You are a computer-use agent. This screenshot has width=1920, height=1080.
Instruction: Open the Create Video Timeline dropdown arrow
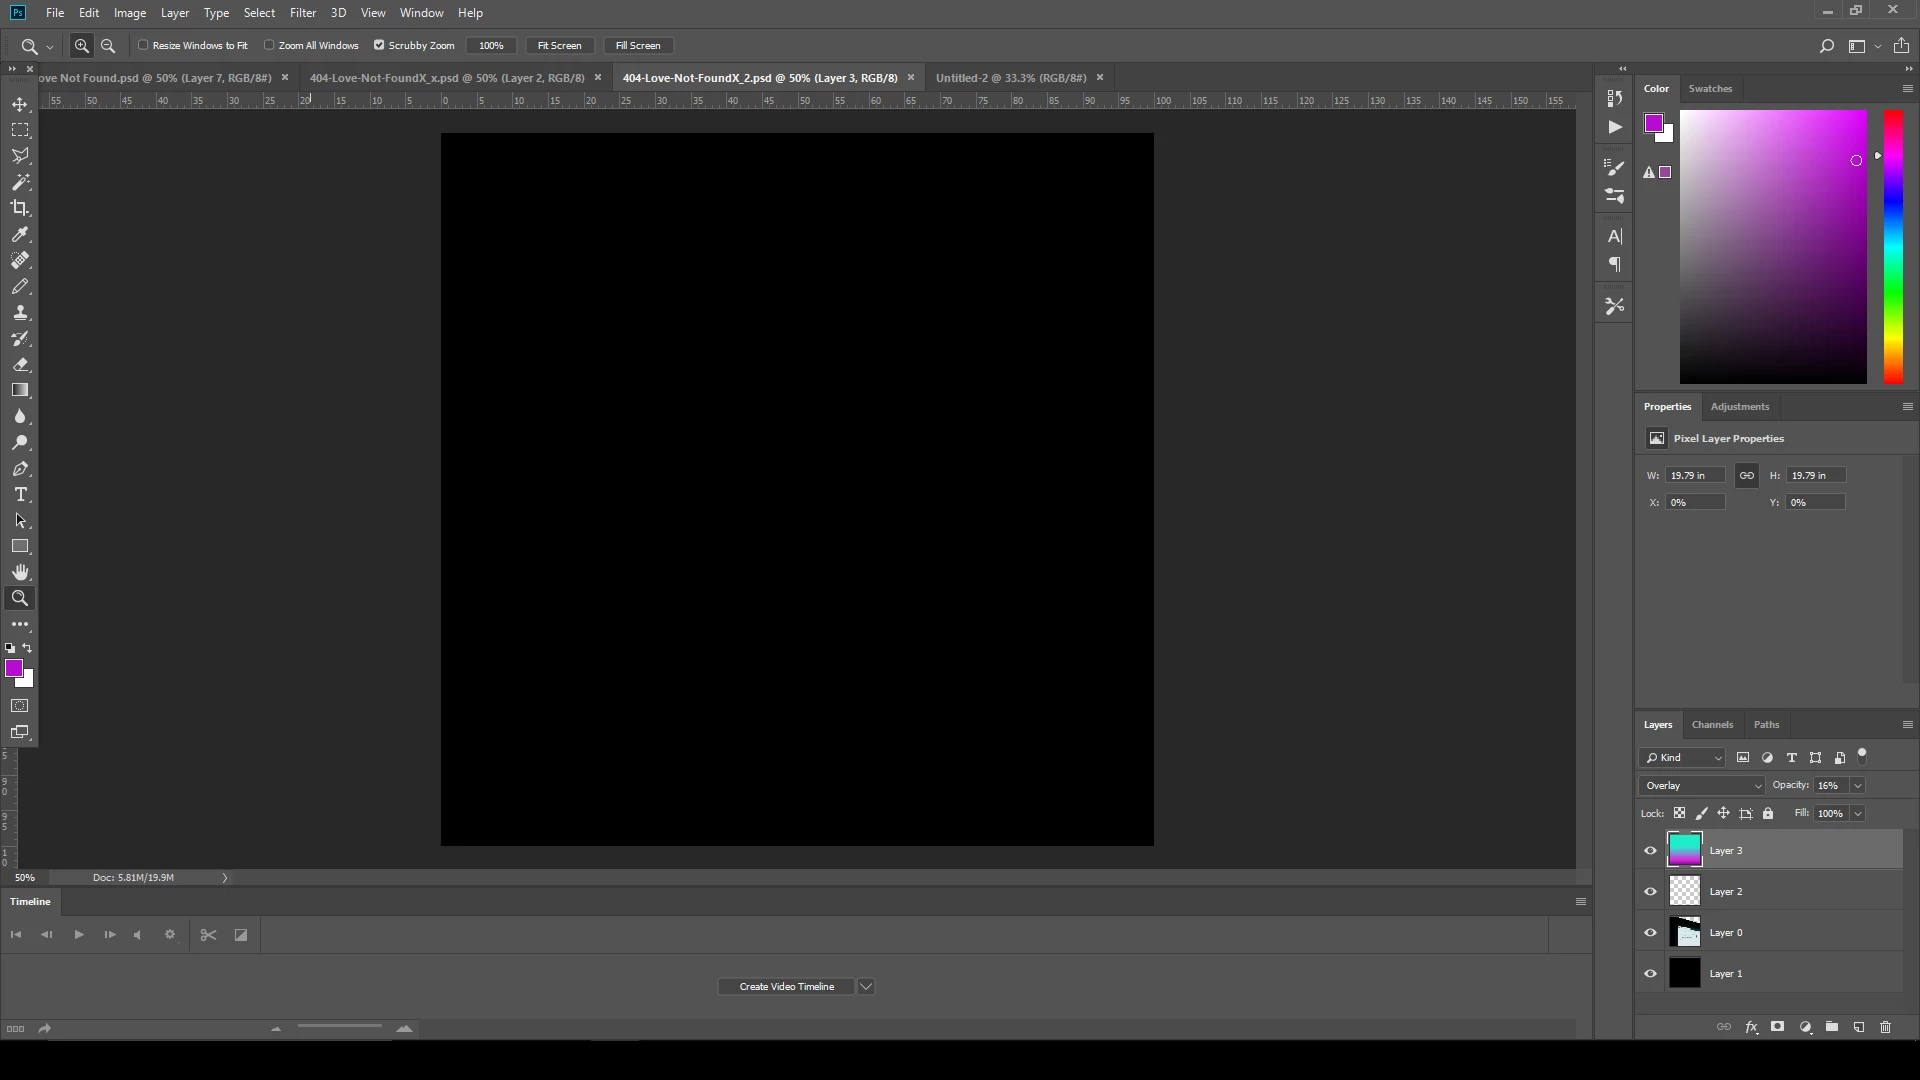pos(866,987)
